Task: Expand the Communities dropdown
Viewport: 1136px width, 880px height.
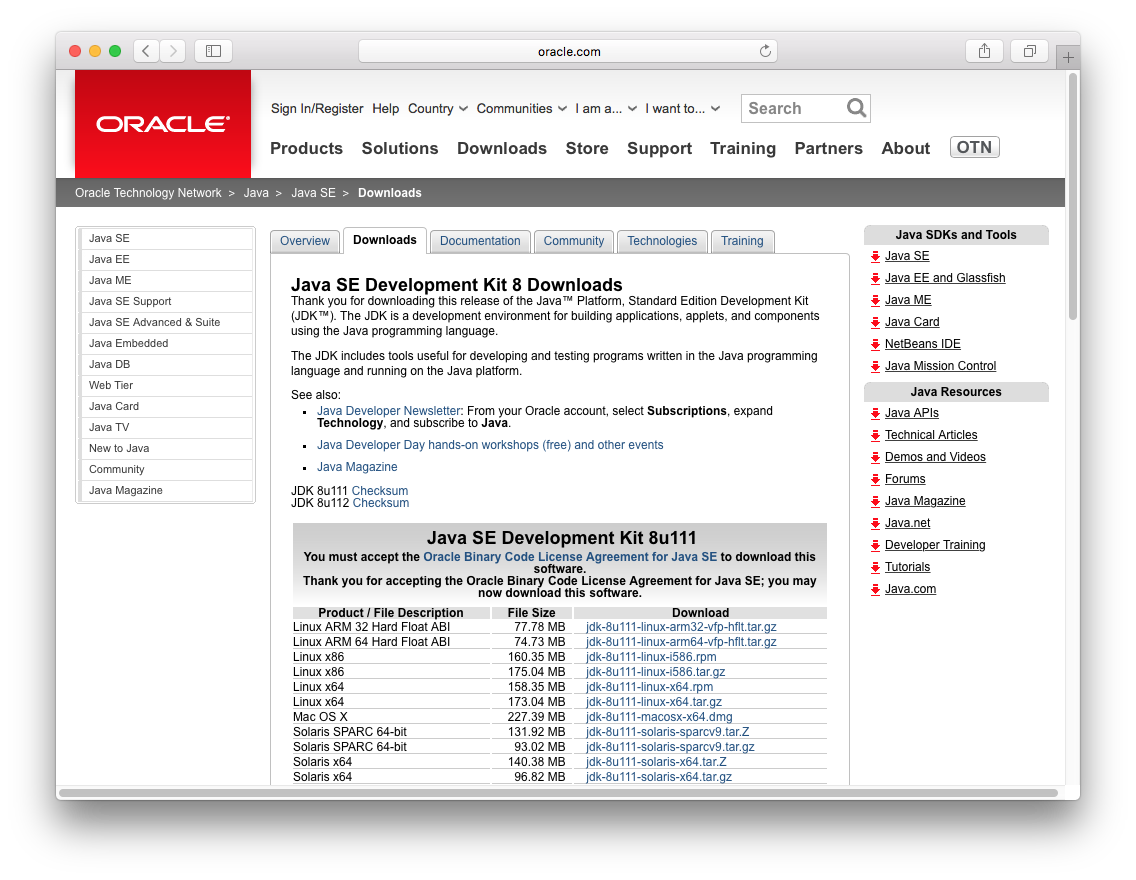Action: tap(521, 109)
